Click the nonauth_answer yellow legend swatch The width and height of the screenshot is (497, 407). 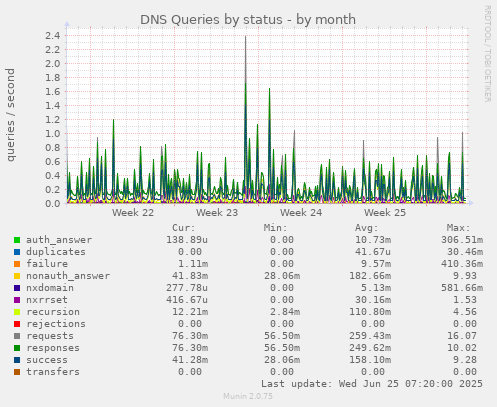[17, 276]
